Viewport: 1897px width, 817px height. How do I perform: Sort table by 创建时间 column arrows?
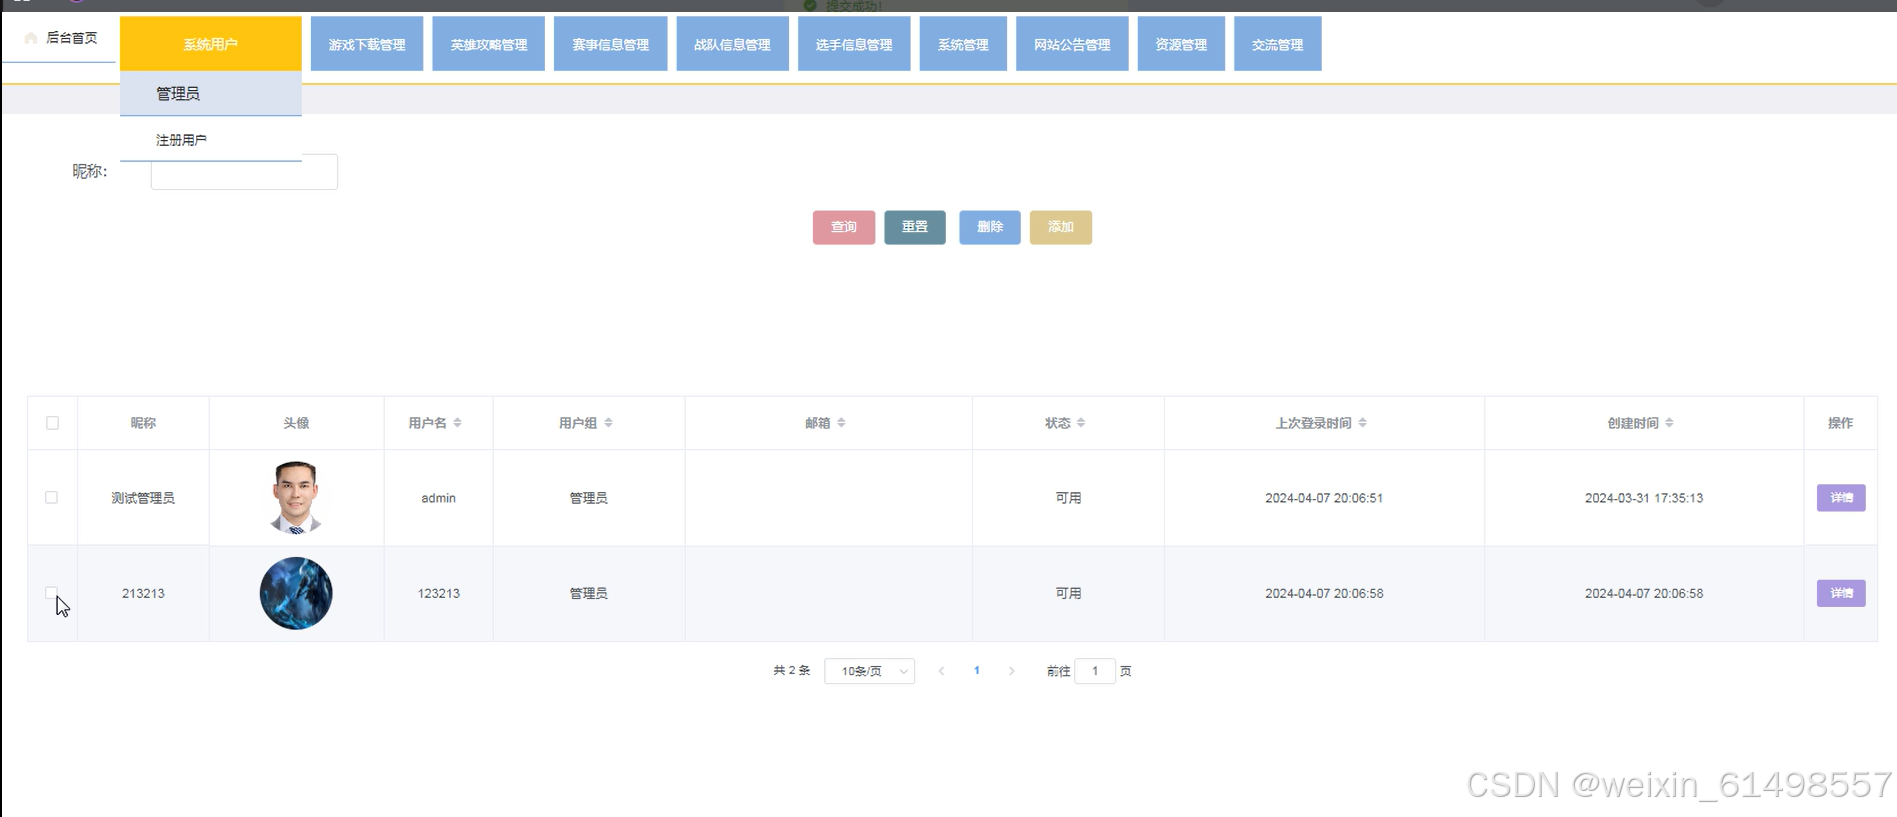[1669, 423]
